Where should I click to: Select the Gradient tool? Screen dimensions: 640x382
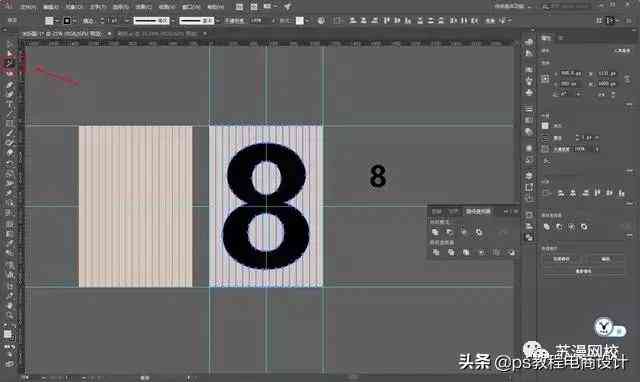(10, 233)
